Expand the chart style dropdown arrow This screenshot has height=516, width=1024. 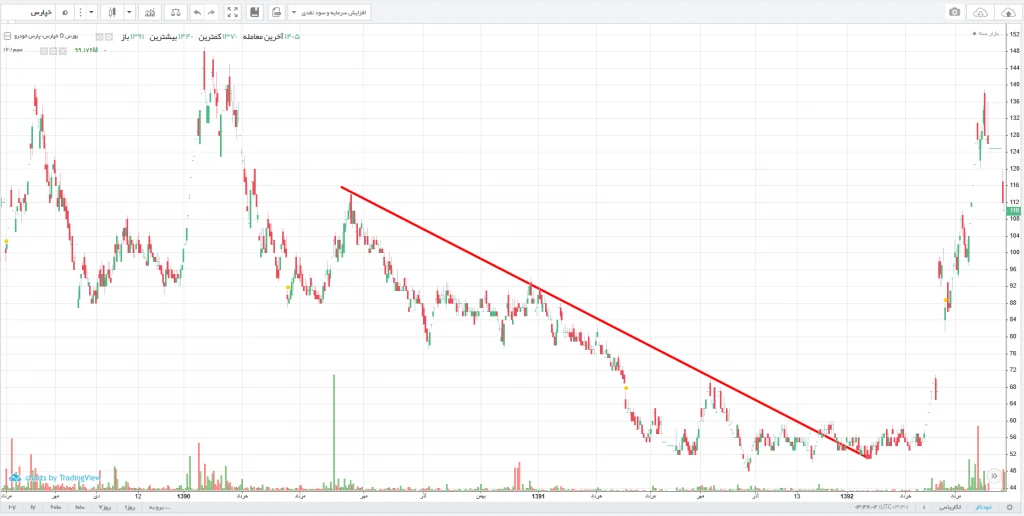[x=129, y=12]
